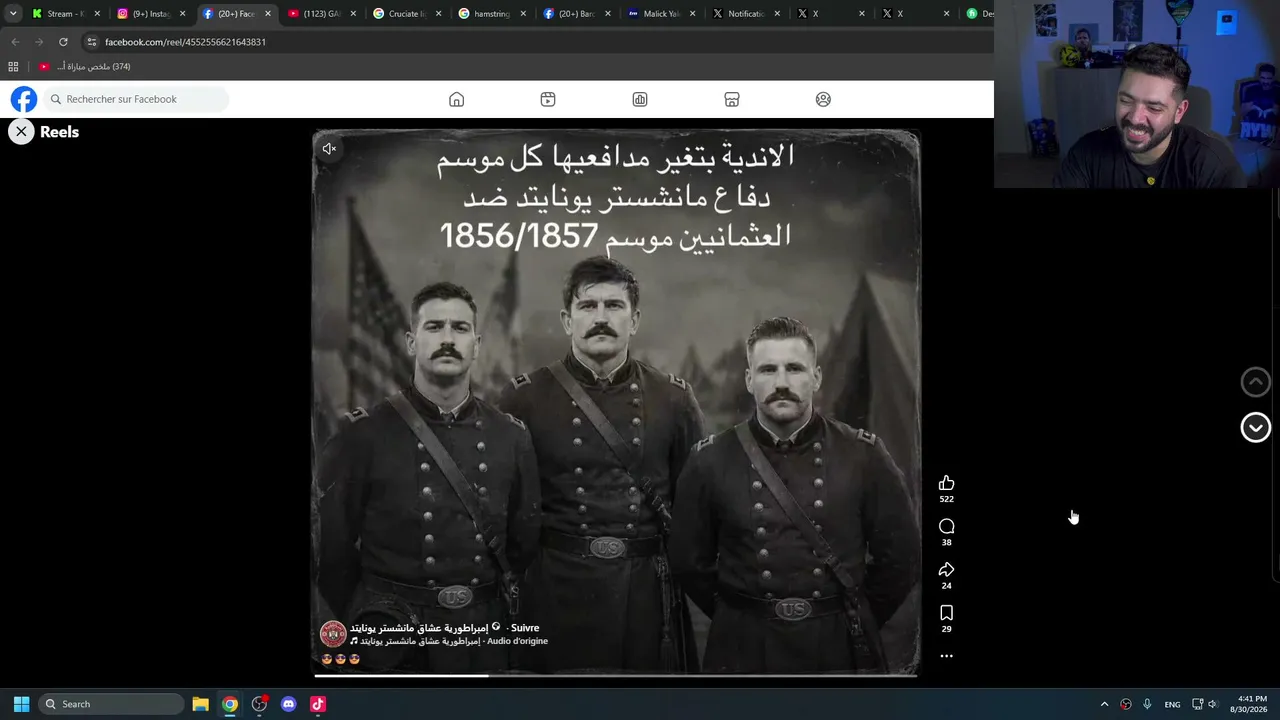The width and height of the screenshot is (1280, 720).
Task: Seek using the reel progress bar
Action: pos(616,675)
